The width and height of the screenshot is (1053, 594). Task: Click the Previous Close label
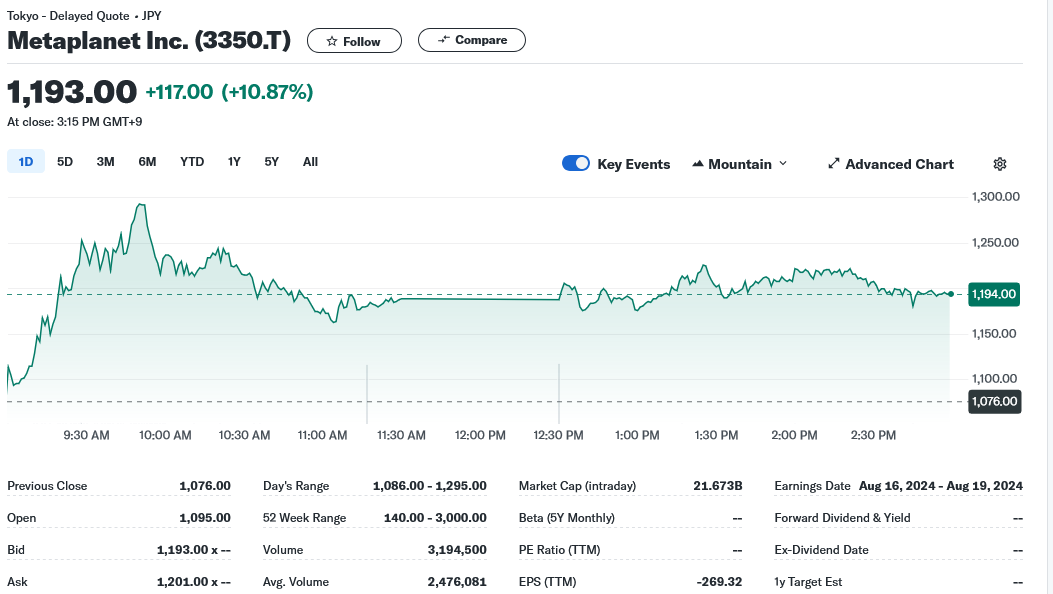(47, 486)
